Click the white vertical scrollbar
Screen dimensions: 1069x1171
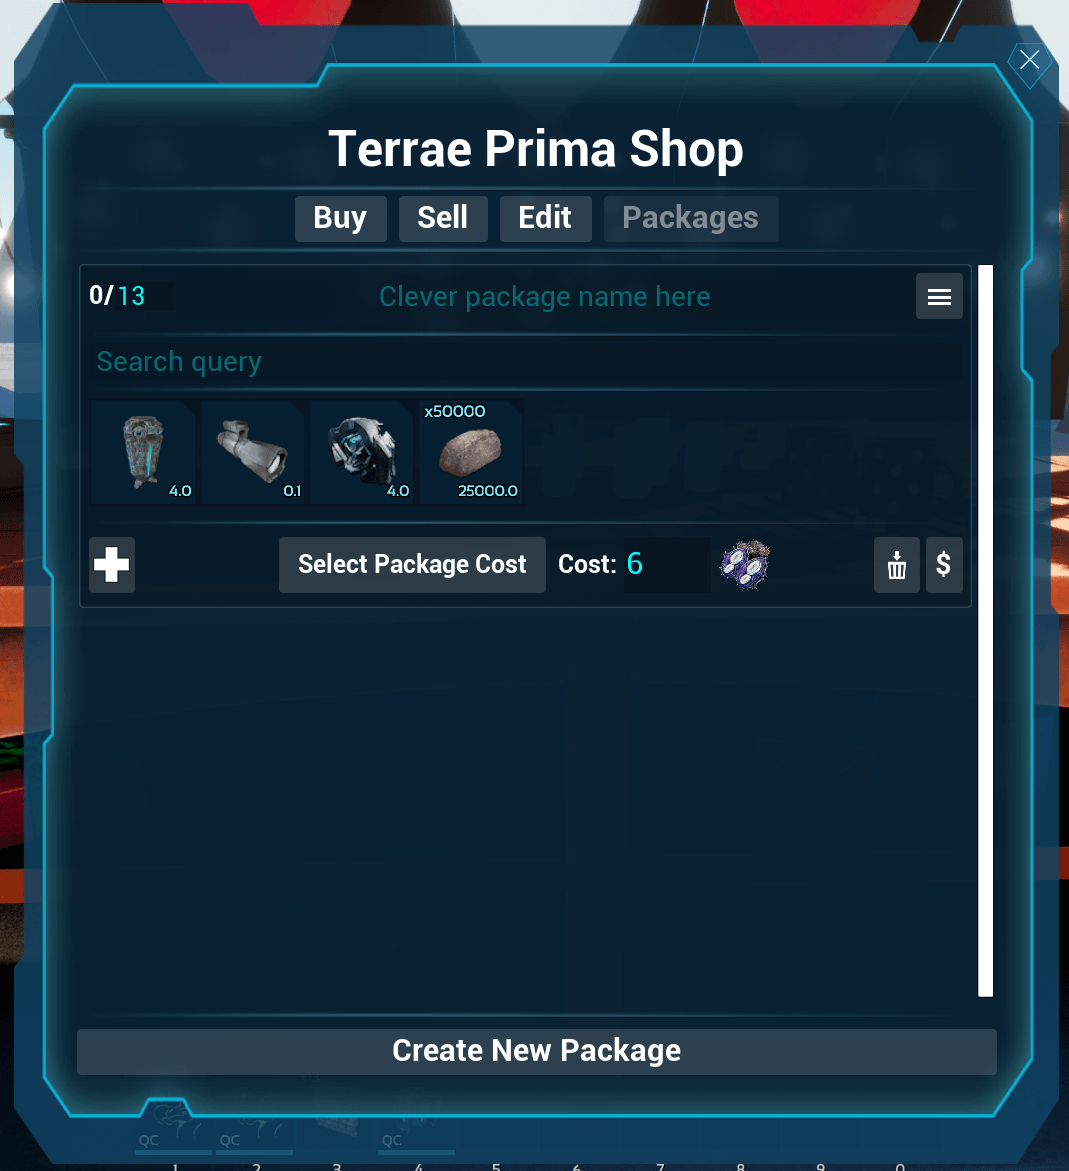coord(985,631)
